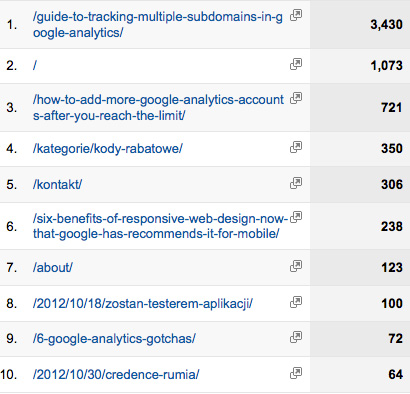Viewport: 410px width, 394px height.
Task: Click row number 9.
Action: [12, 339]
